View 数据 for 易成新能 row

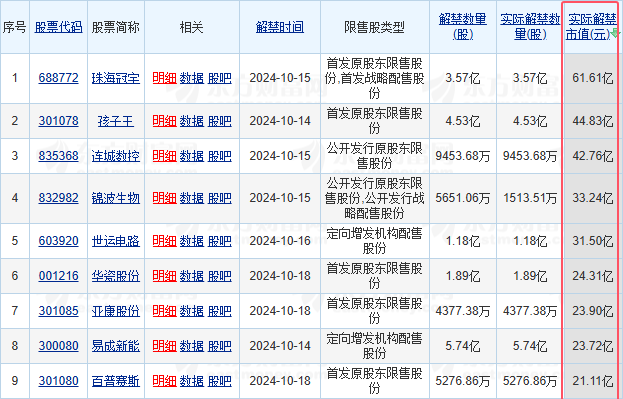192,346
